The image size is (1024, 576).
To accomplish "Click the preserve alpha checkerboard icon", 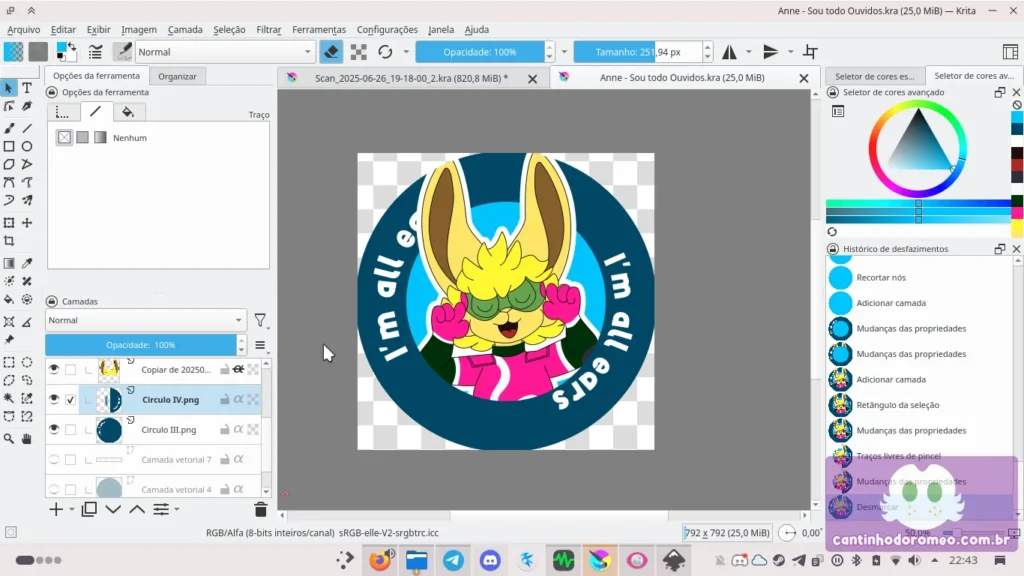I will point(359,52).
